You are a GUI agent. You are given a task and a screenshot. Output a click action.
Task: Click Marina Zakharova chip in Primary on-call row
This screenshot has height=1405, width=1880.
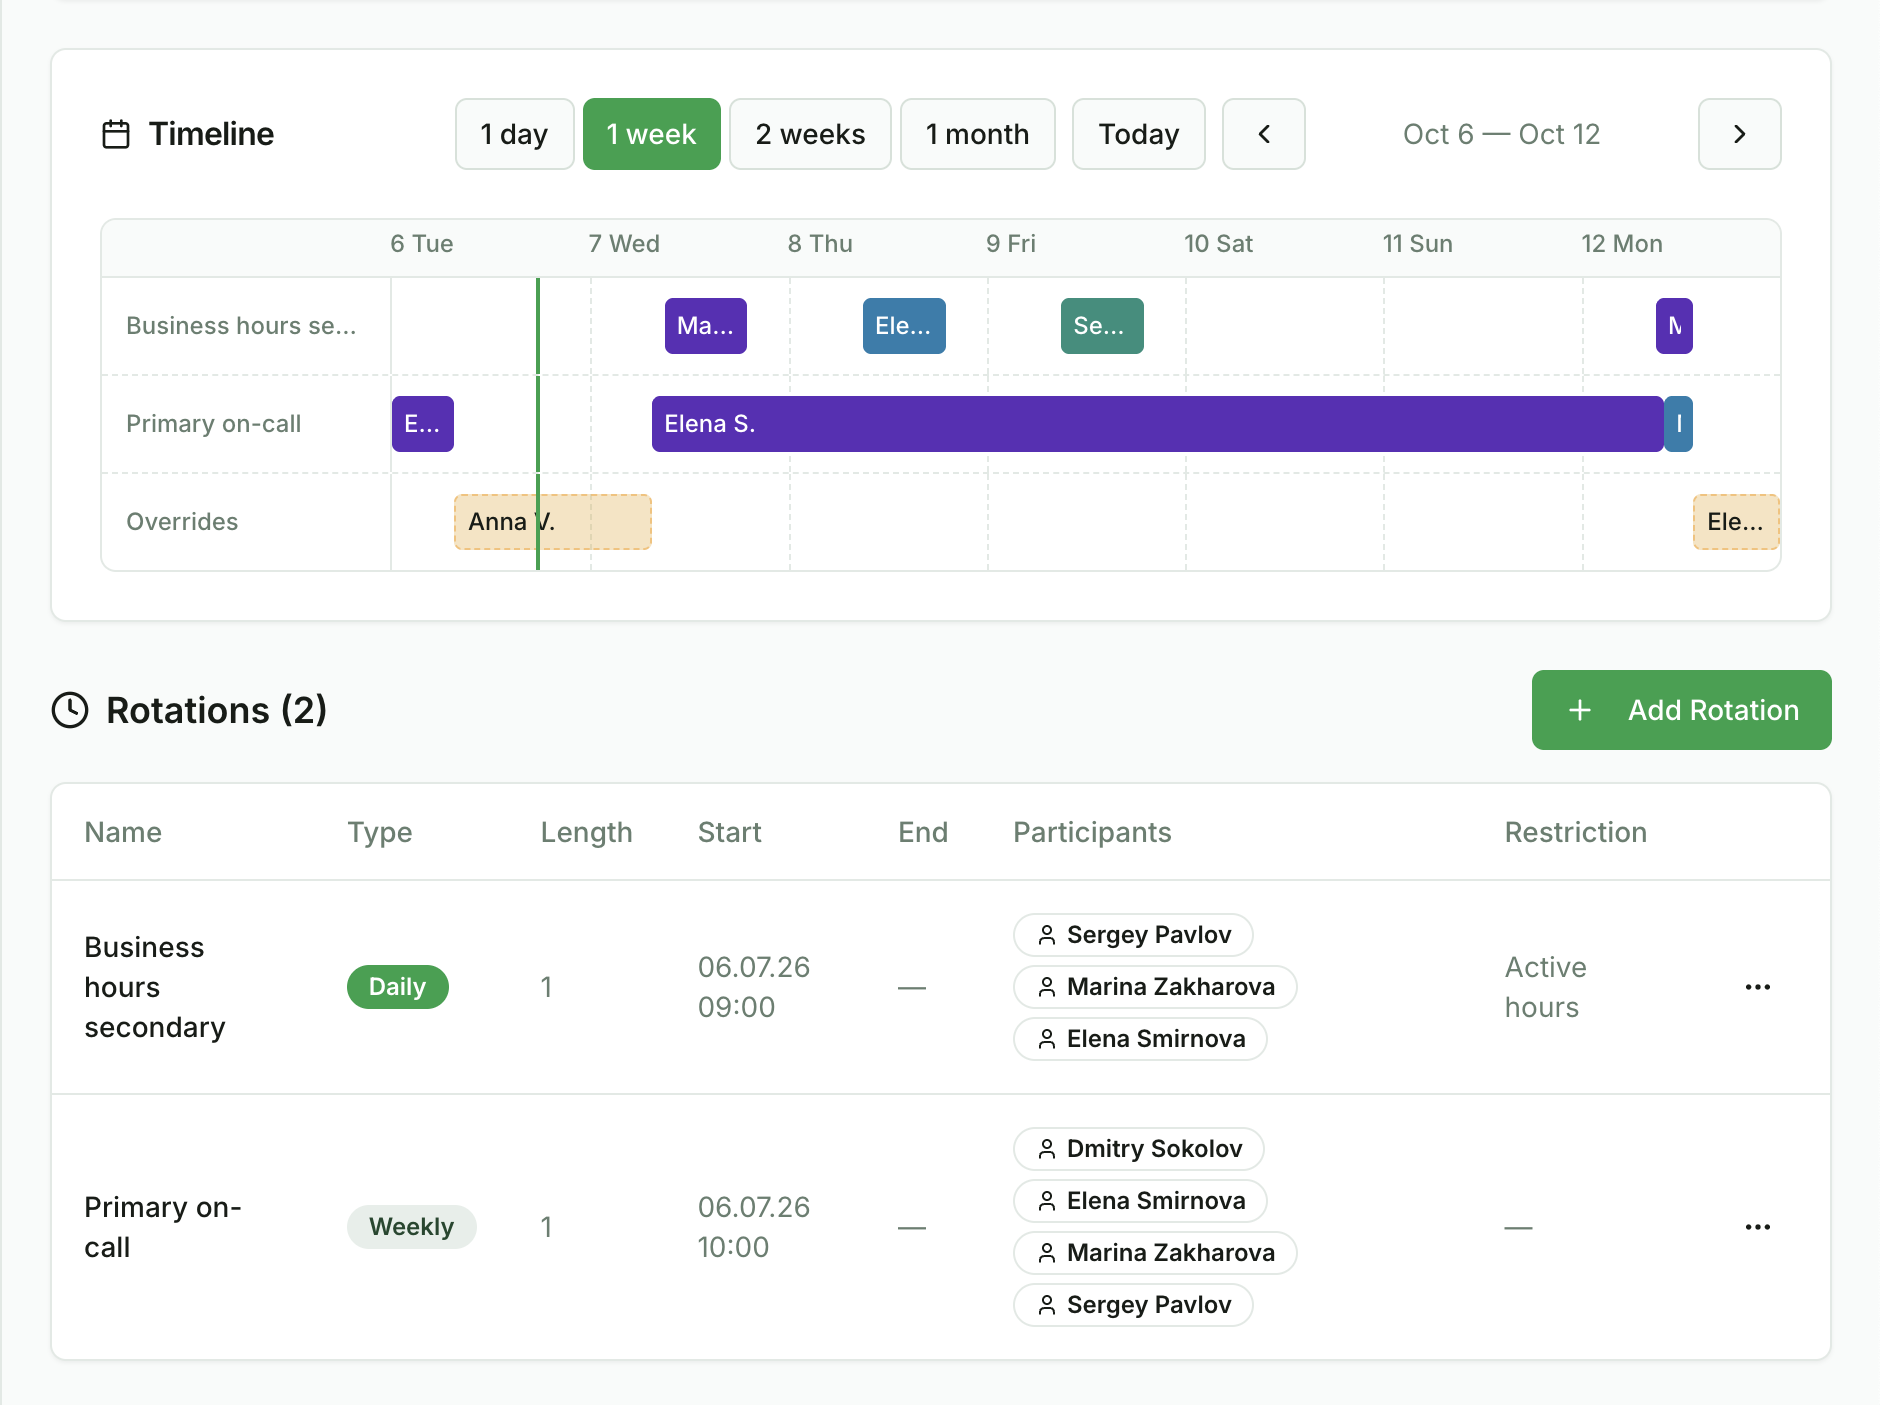coord(1155,1253)
